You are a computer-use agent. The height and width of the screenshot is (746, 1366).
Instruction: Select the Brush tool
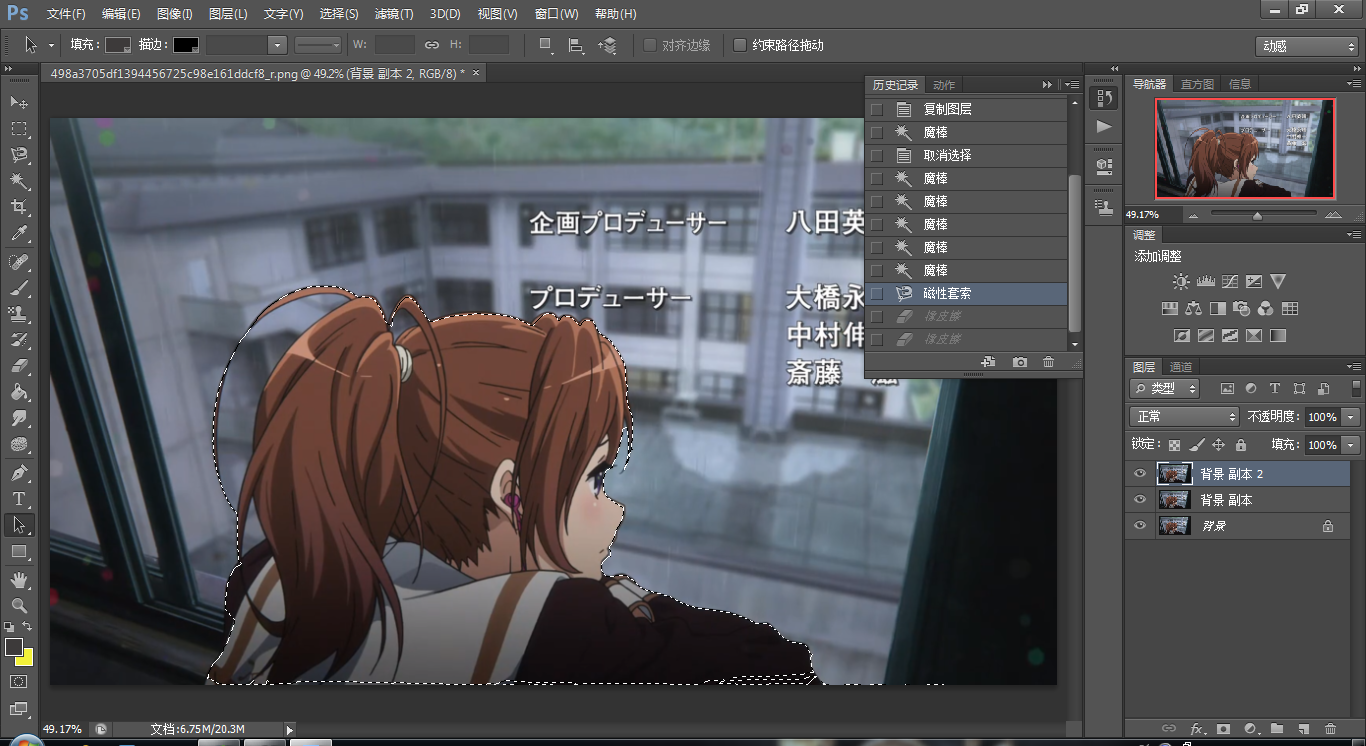click(x=19, y=287)
